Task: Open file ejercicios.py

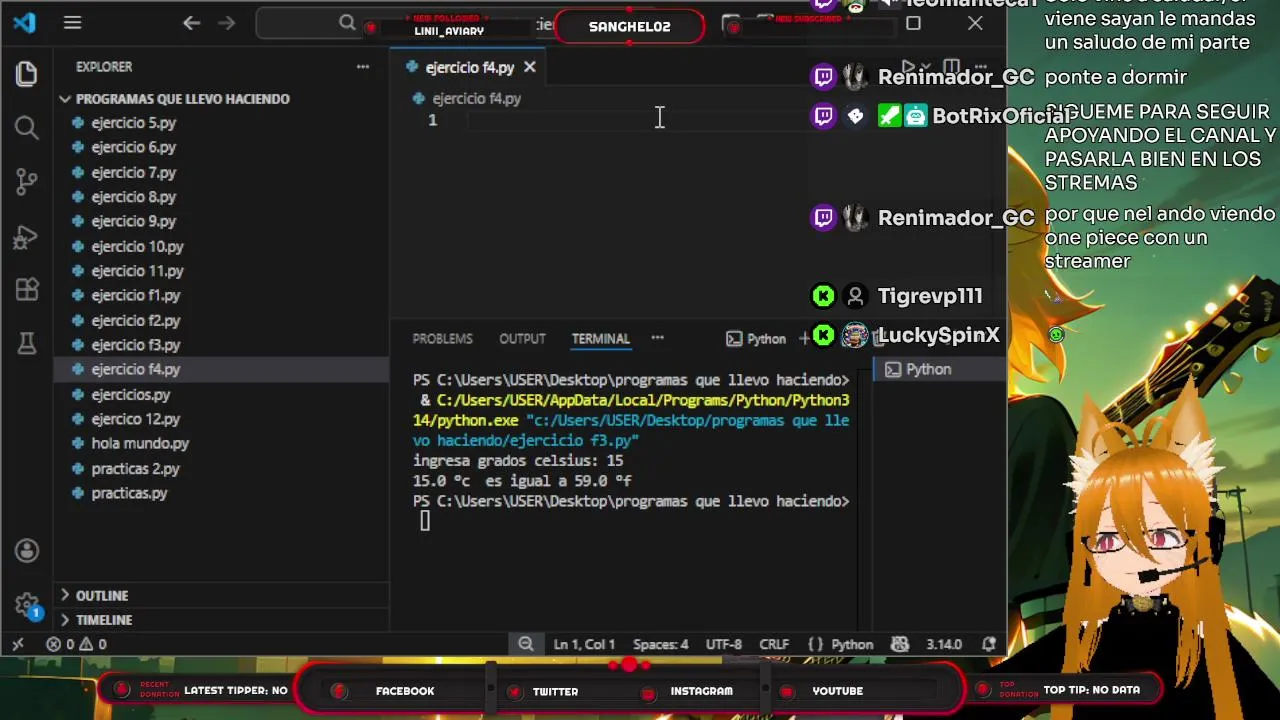Action: click(x=130, y=394)
